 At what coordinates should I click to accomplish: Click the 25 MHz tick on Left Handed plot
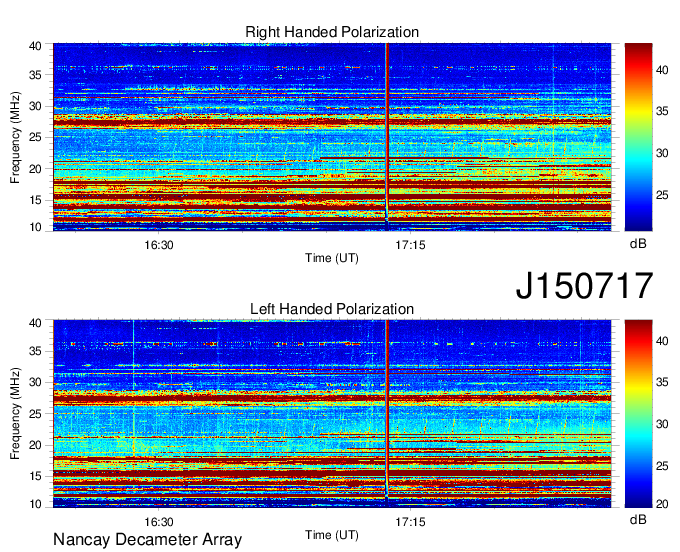click(x=35, y=414)
